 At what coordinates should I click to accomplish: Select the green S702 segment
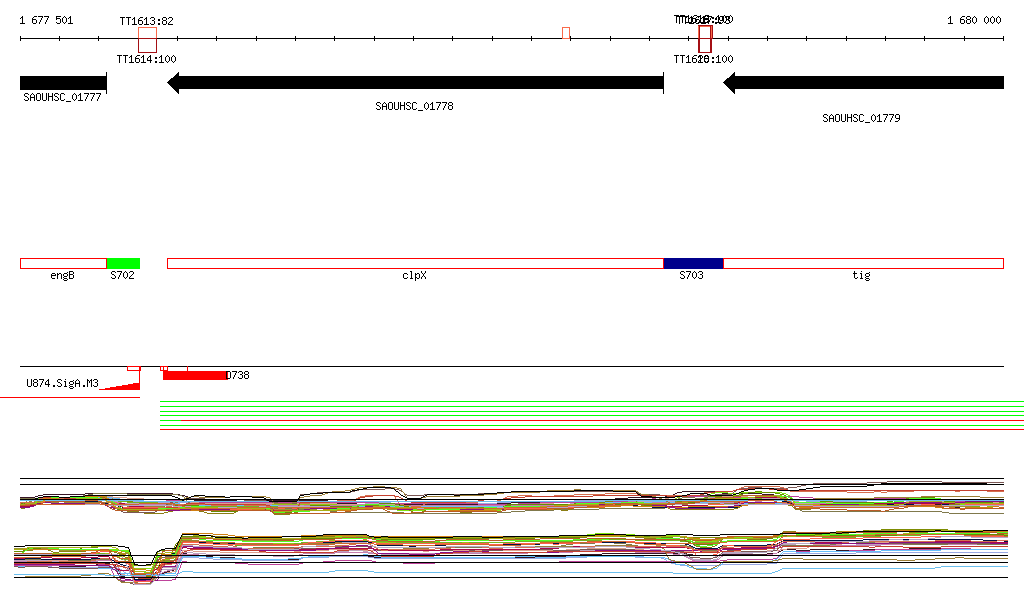[x=123, y=263]
